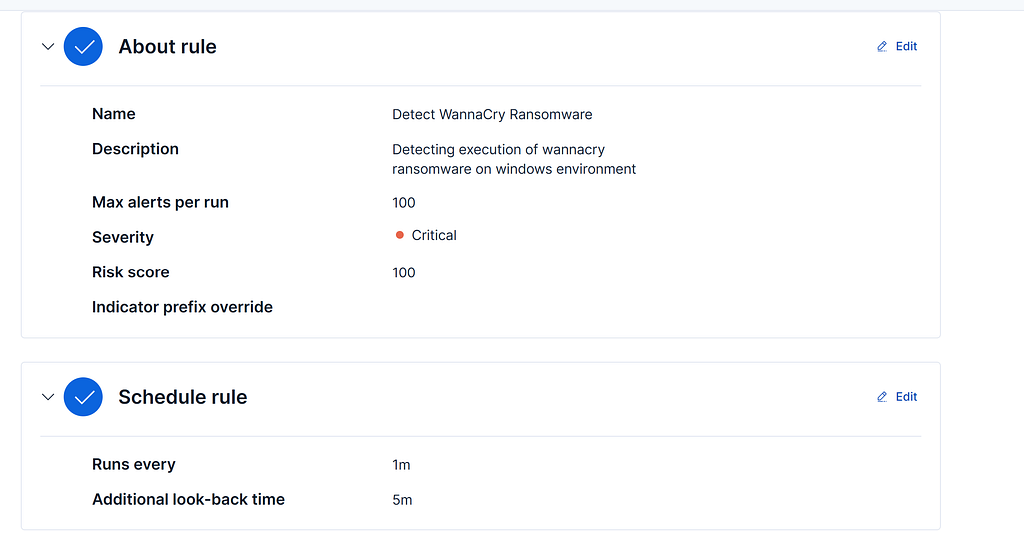Click the Schedule rule heading

(182, 397)
